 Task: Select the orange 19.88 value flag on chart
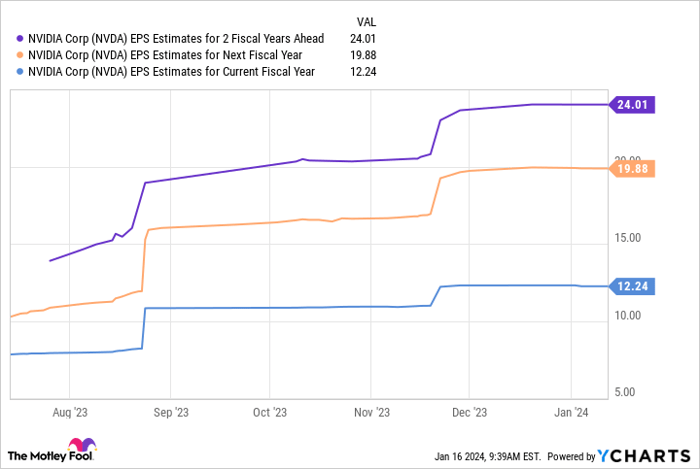tap(631, 168)
